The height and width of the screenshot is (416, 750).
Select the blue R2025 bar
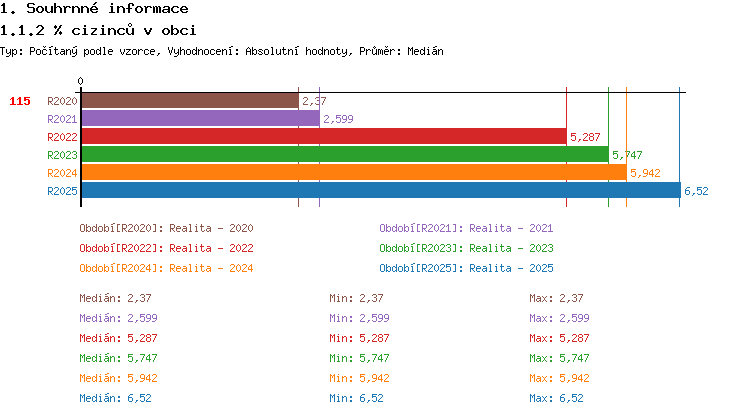[x=380, y=191]
